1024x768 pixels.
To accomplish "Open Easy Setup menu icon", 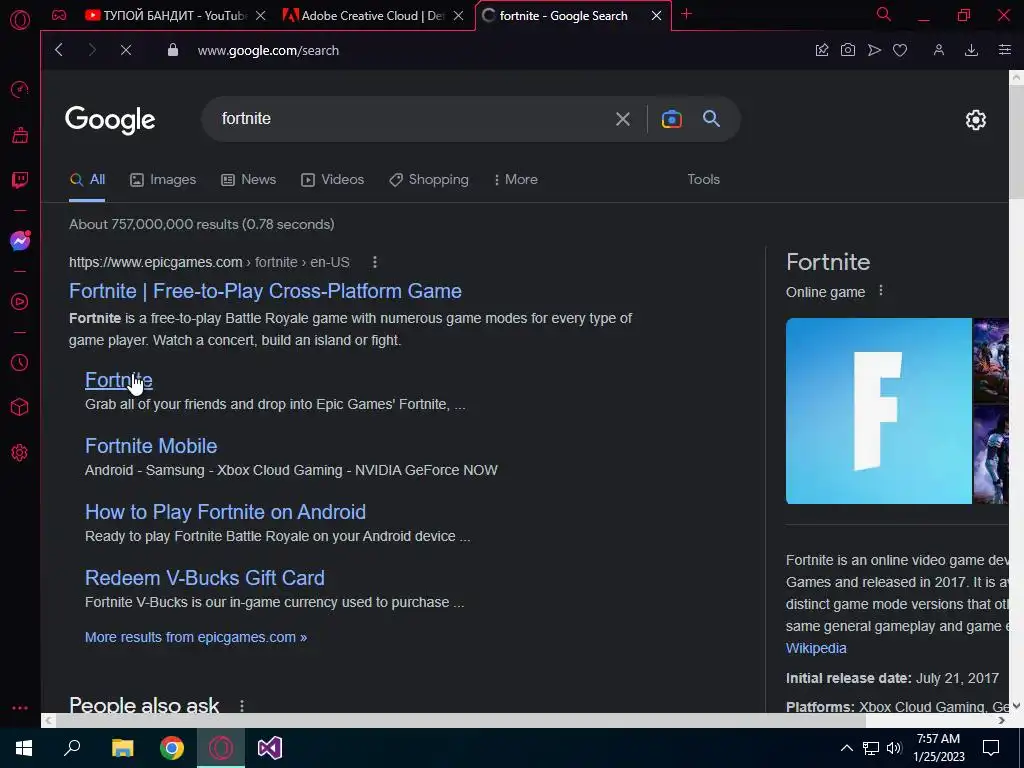I will click(x=1004, y=50).
